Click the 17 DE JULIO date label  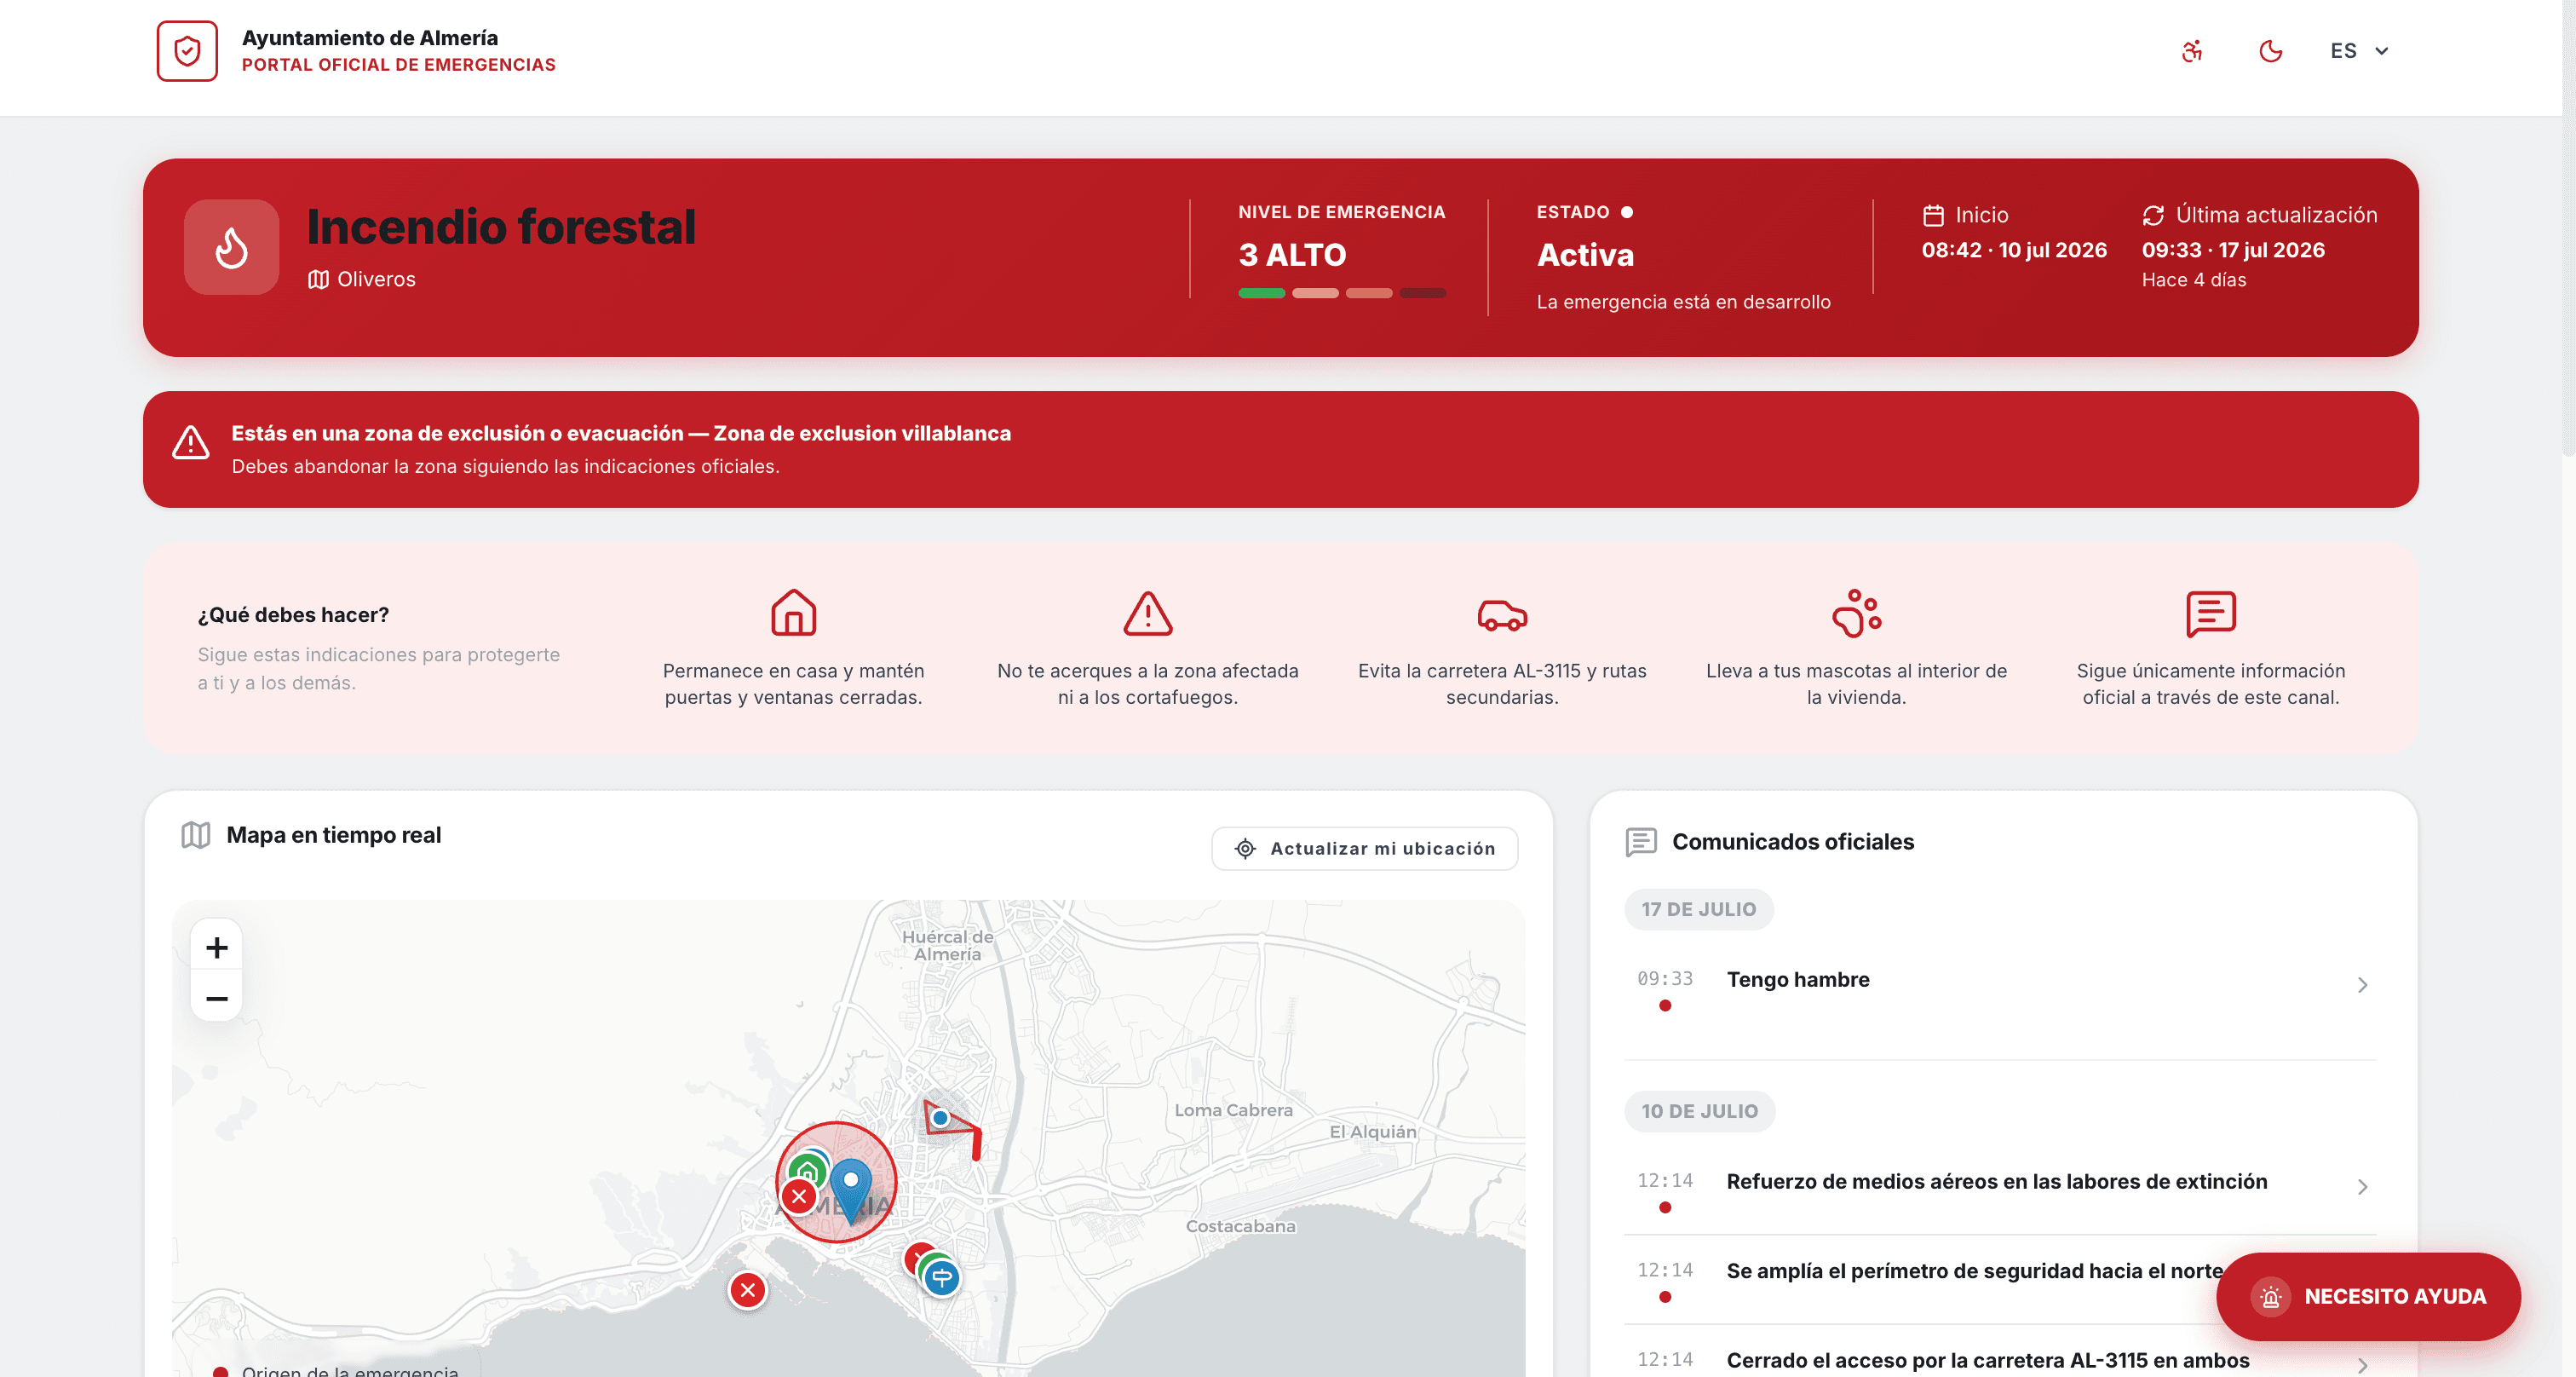(x=1698, y=909)
